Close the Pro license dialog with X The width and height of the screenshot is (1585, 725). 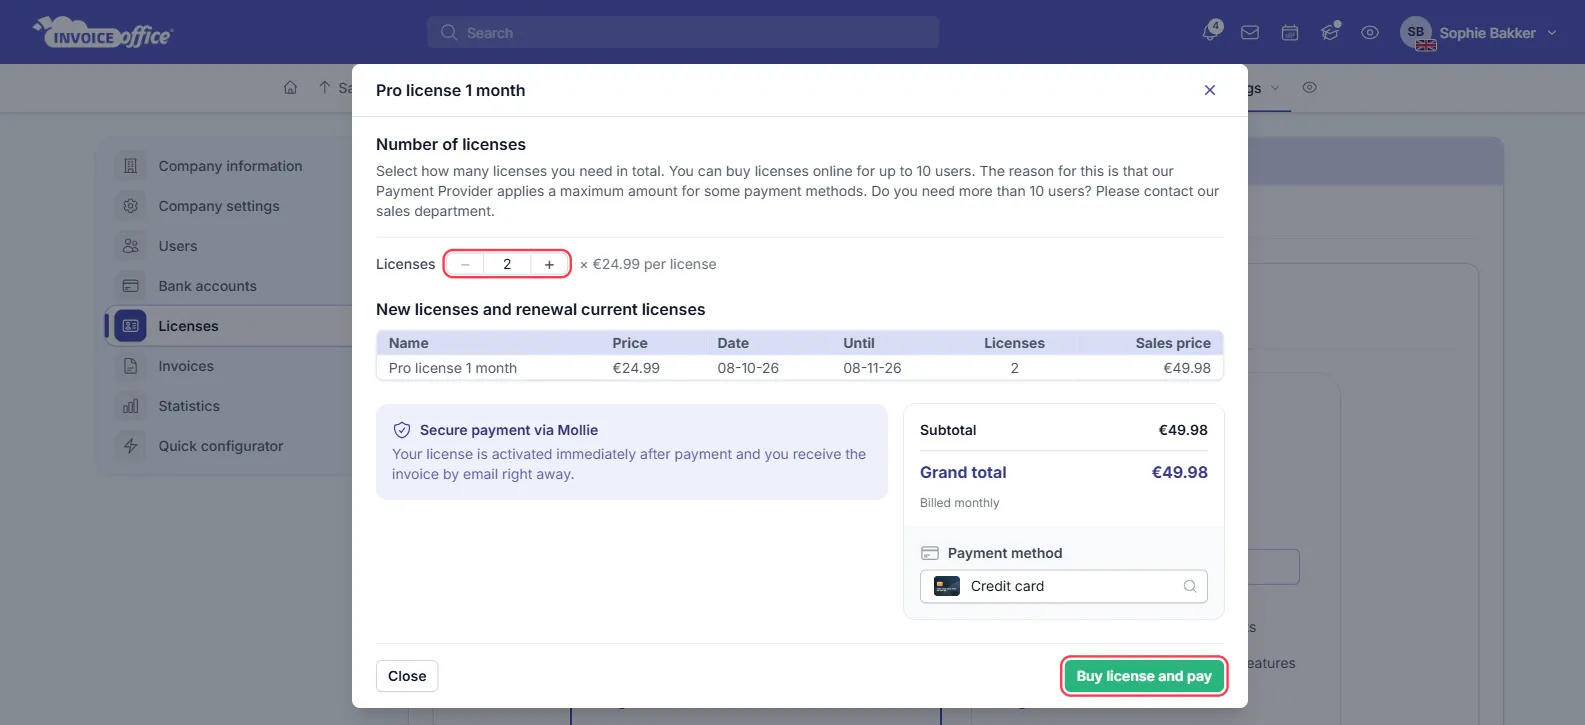click(x=1210, y=90)
